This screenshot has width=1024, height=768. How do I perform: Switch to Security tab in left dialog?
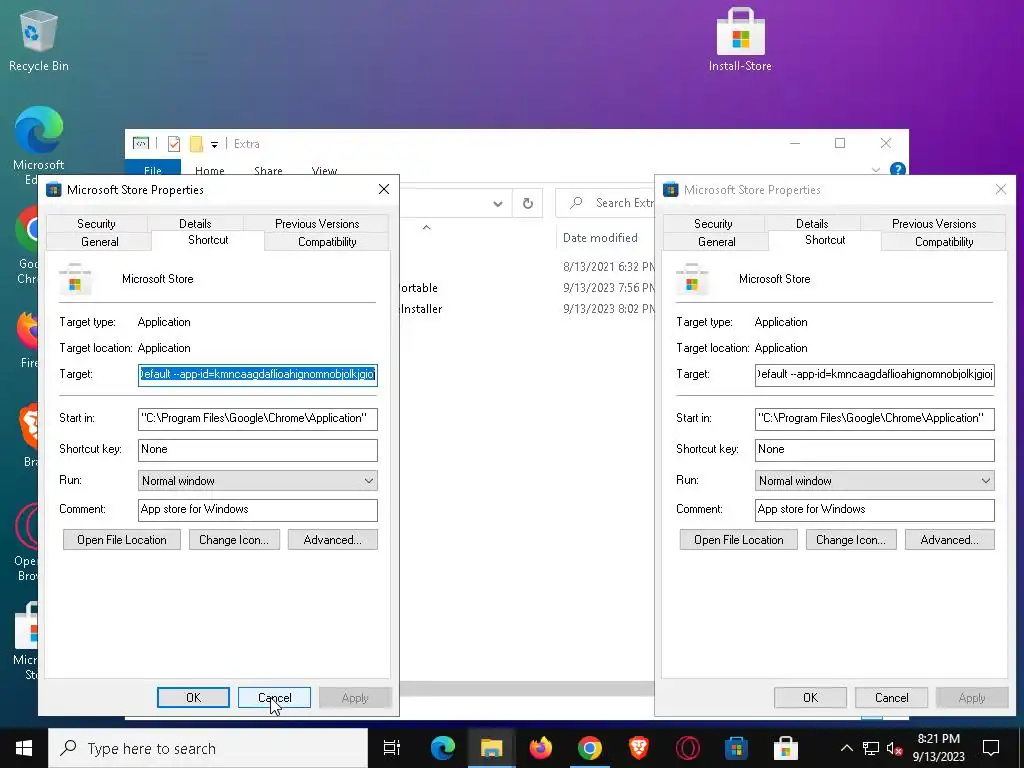pyautogui.click(x=96, y=223)
